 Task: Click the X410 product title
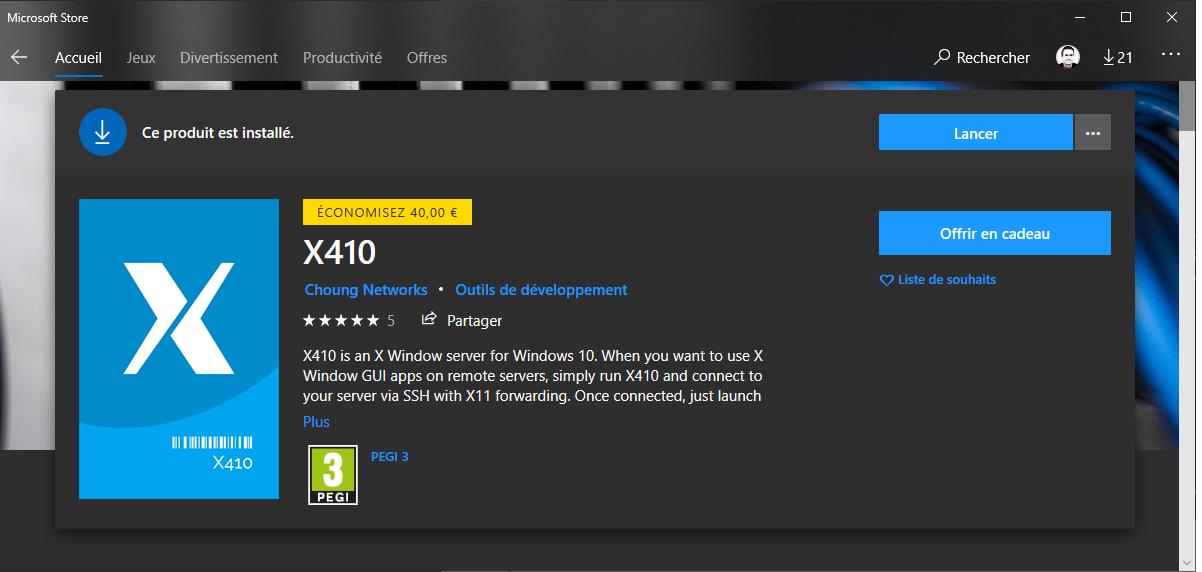(x=339, y=253)
